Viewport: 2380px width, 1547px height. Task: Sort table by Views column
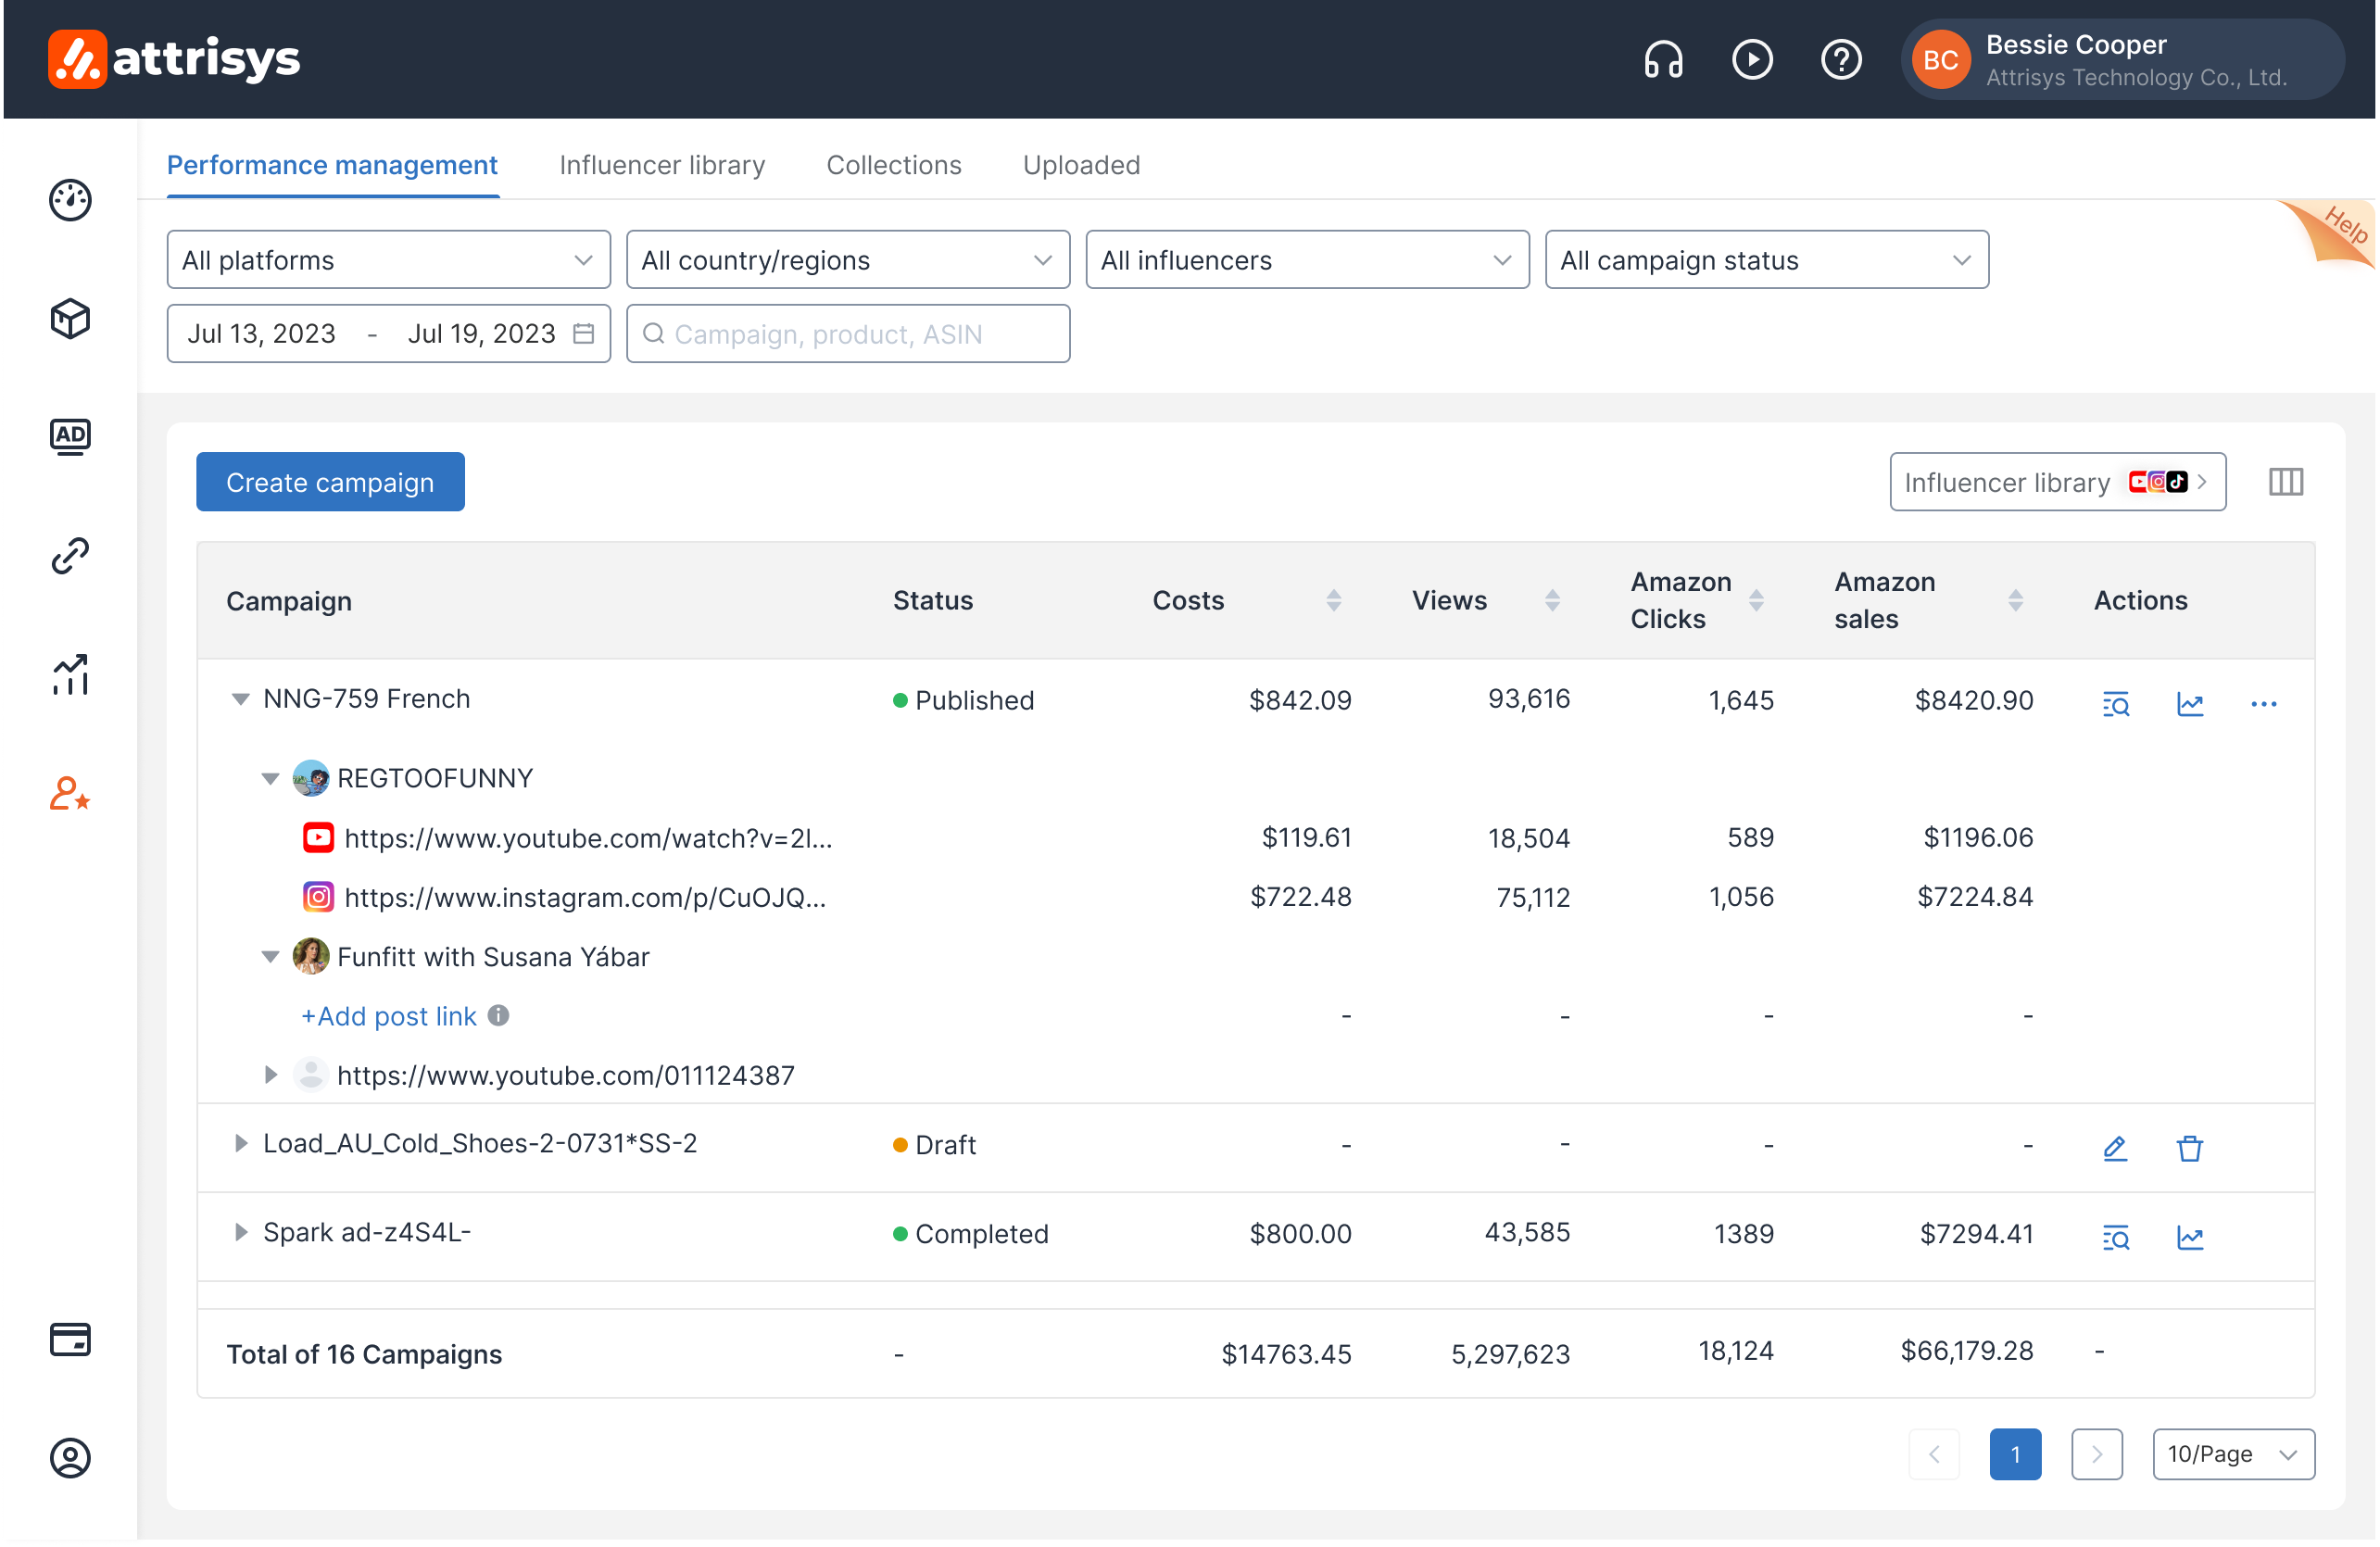point(1553,601)
